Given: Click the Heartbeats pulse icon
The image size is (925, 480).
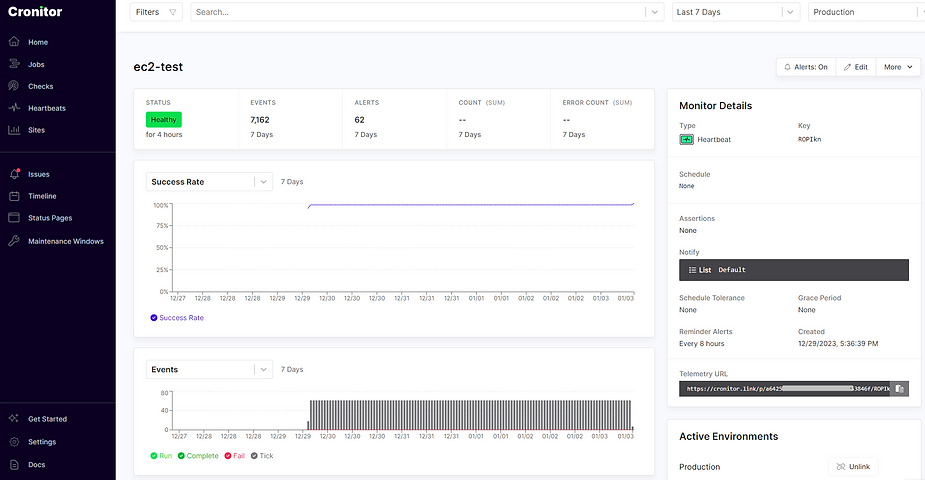Looking at the screenshot, I should point(14,108).
